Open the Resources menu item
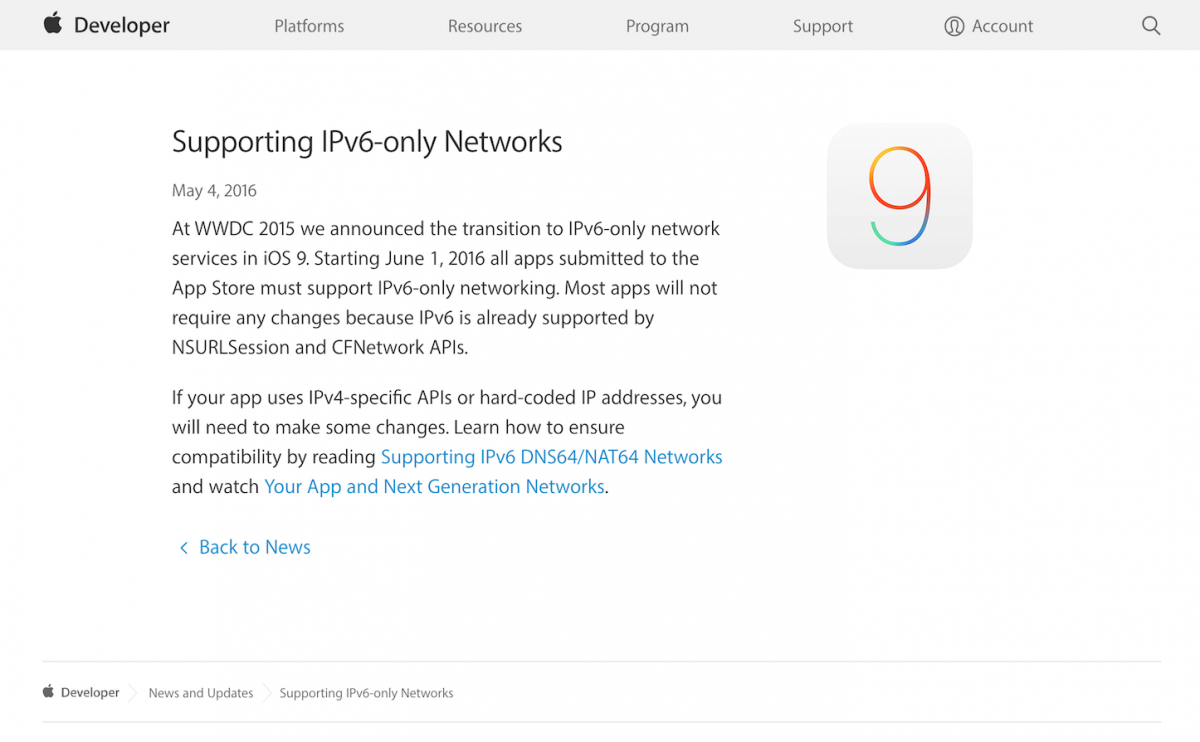1200x742 pixels. pyautogui.click(x=485, y=26)
